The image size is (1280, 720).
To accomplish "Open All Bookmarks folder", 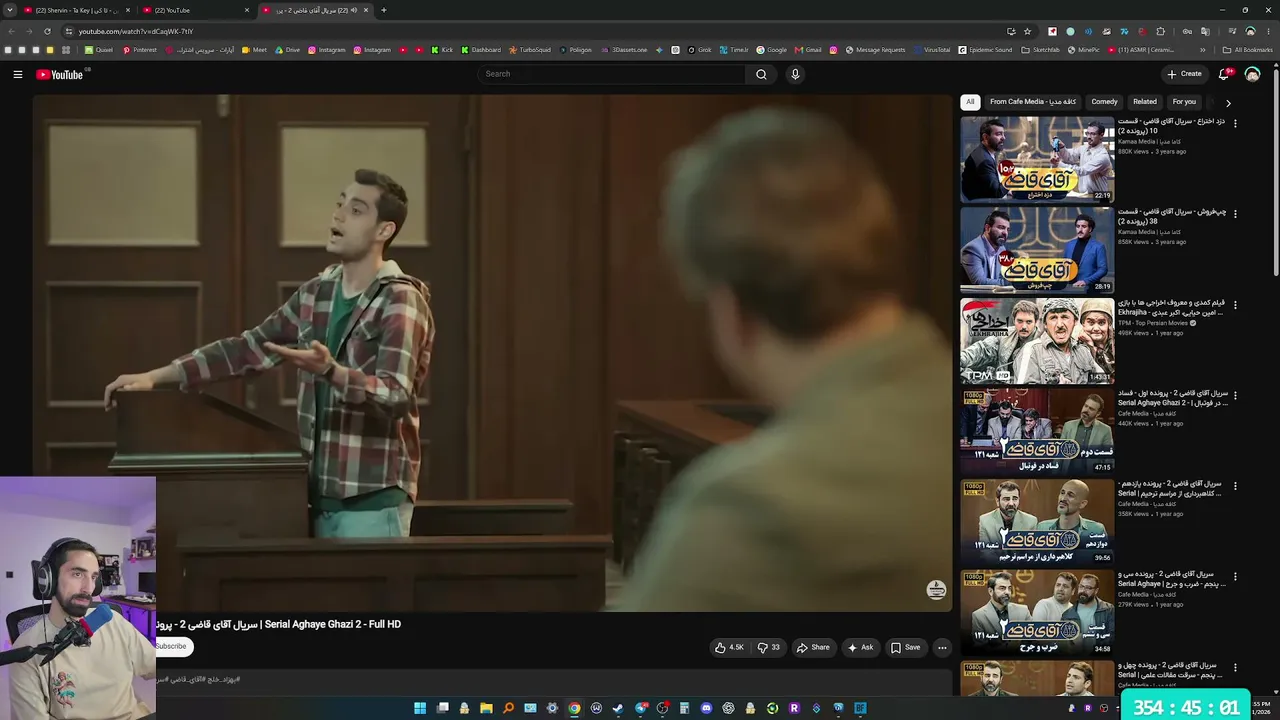I will [1247, 50].
